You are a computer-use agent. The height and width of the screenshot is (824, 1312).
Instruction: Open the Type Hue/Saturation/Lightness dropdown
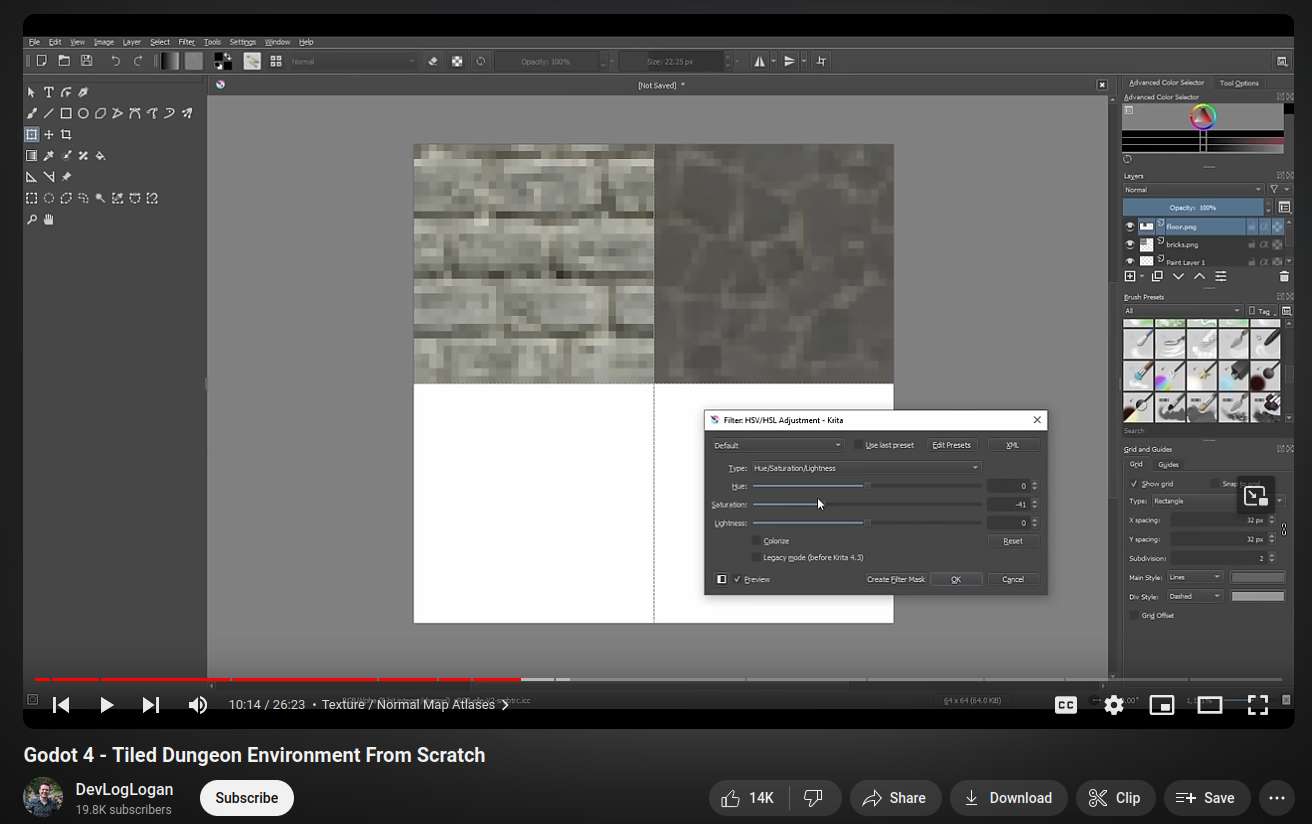pos(866,468)
